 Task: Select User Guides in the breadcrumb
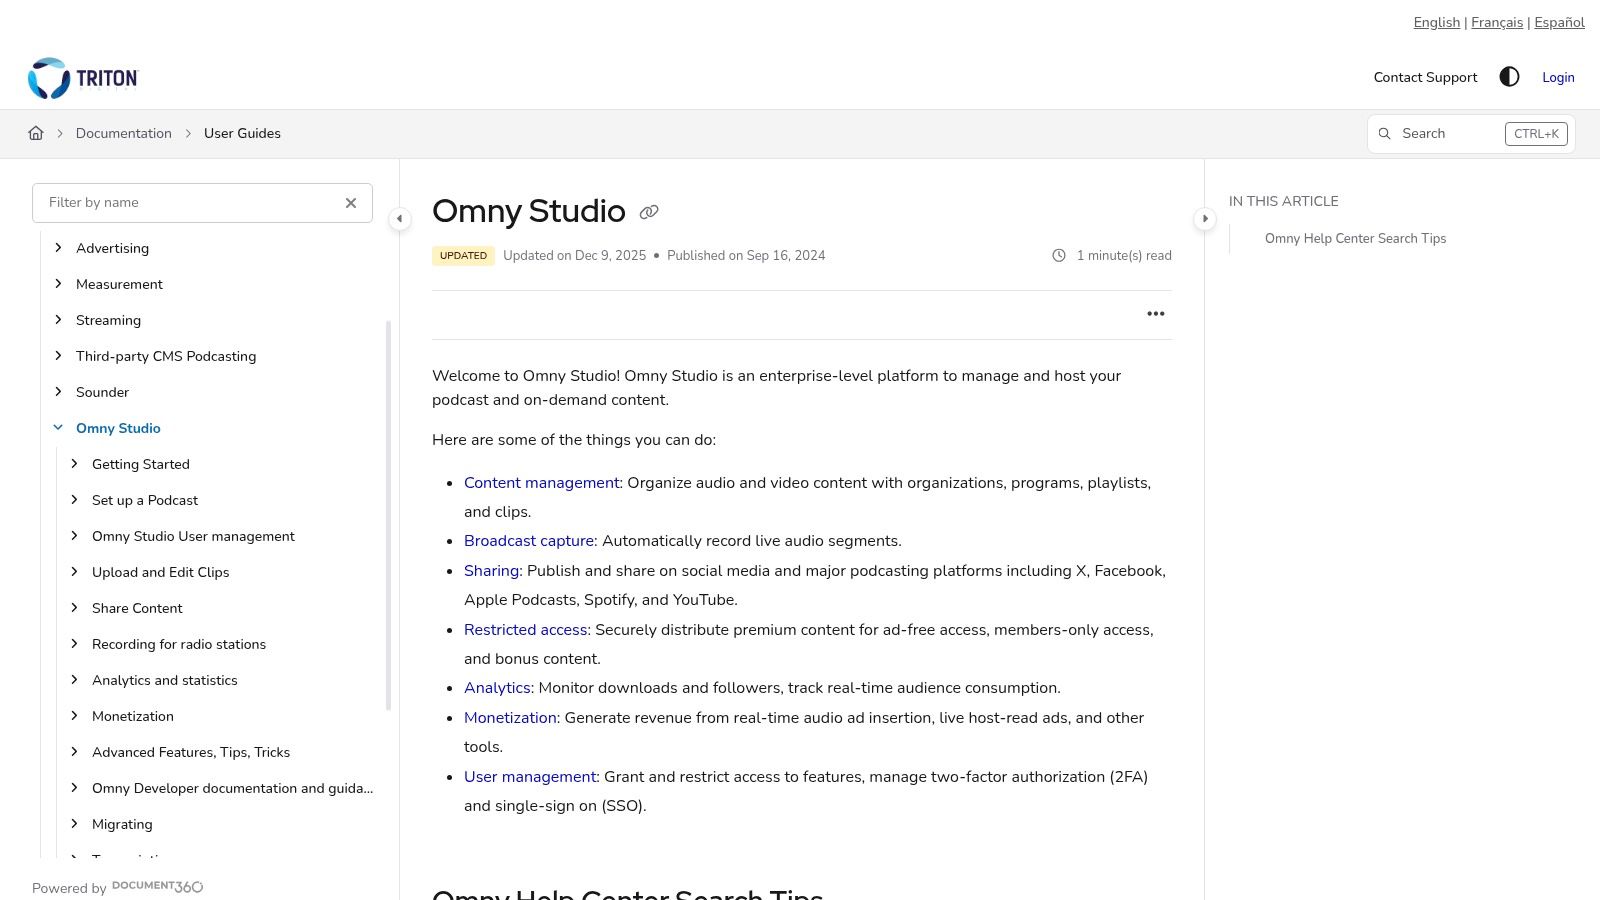(x=242, y=133)
